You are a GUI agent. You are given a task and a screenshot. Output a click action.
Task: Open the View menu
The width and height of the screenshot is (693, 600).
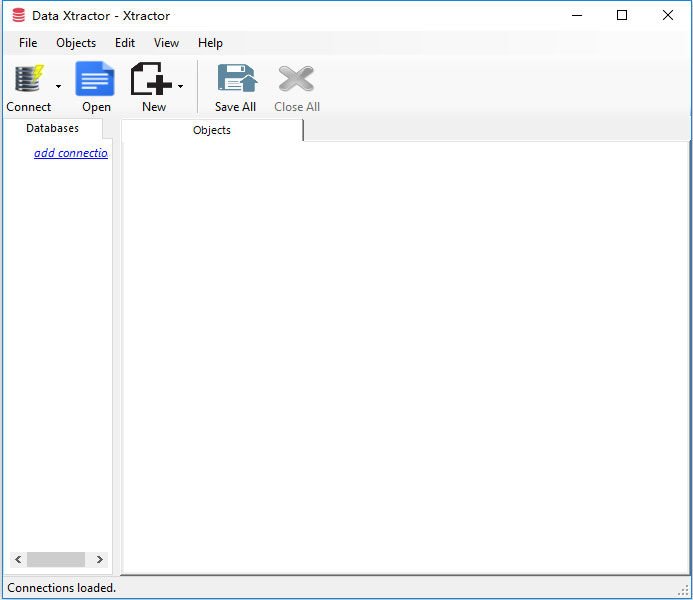166,43
